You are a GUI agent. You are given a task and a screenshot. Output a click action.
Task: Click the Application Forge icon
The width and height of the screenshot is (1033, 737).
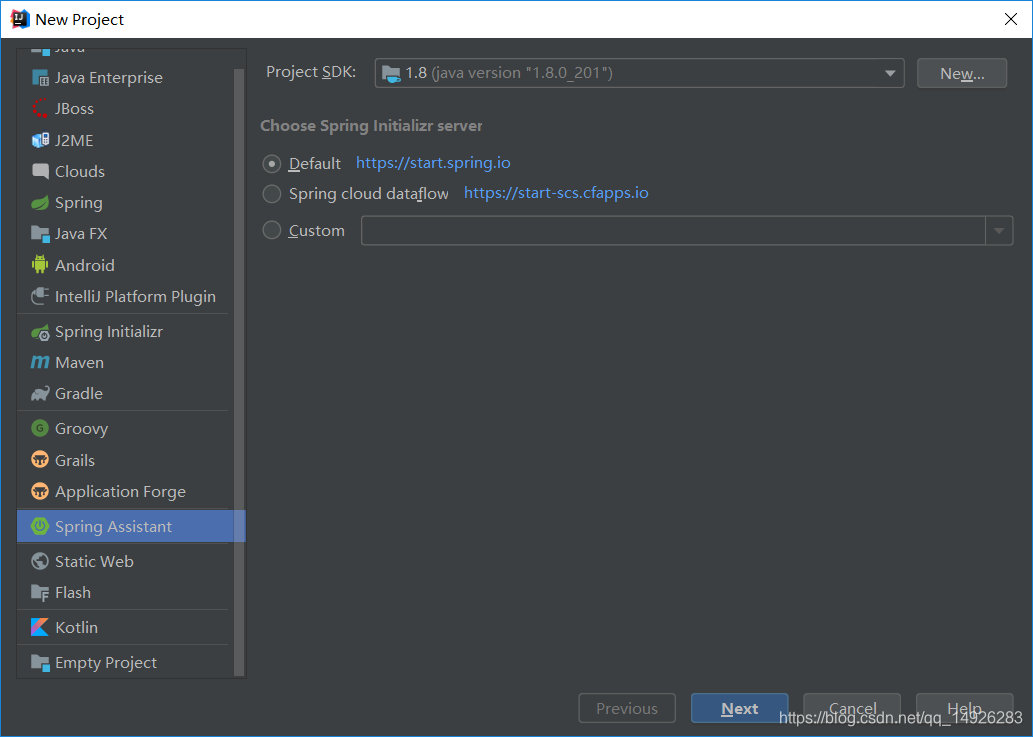click(40, 491)
